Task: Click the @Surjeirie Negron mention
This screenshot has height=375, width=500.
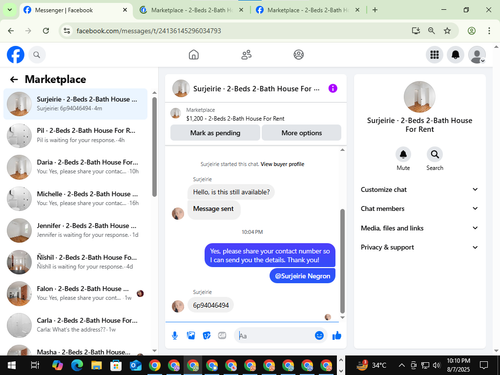Action: [x=302, y=276]
